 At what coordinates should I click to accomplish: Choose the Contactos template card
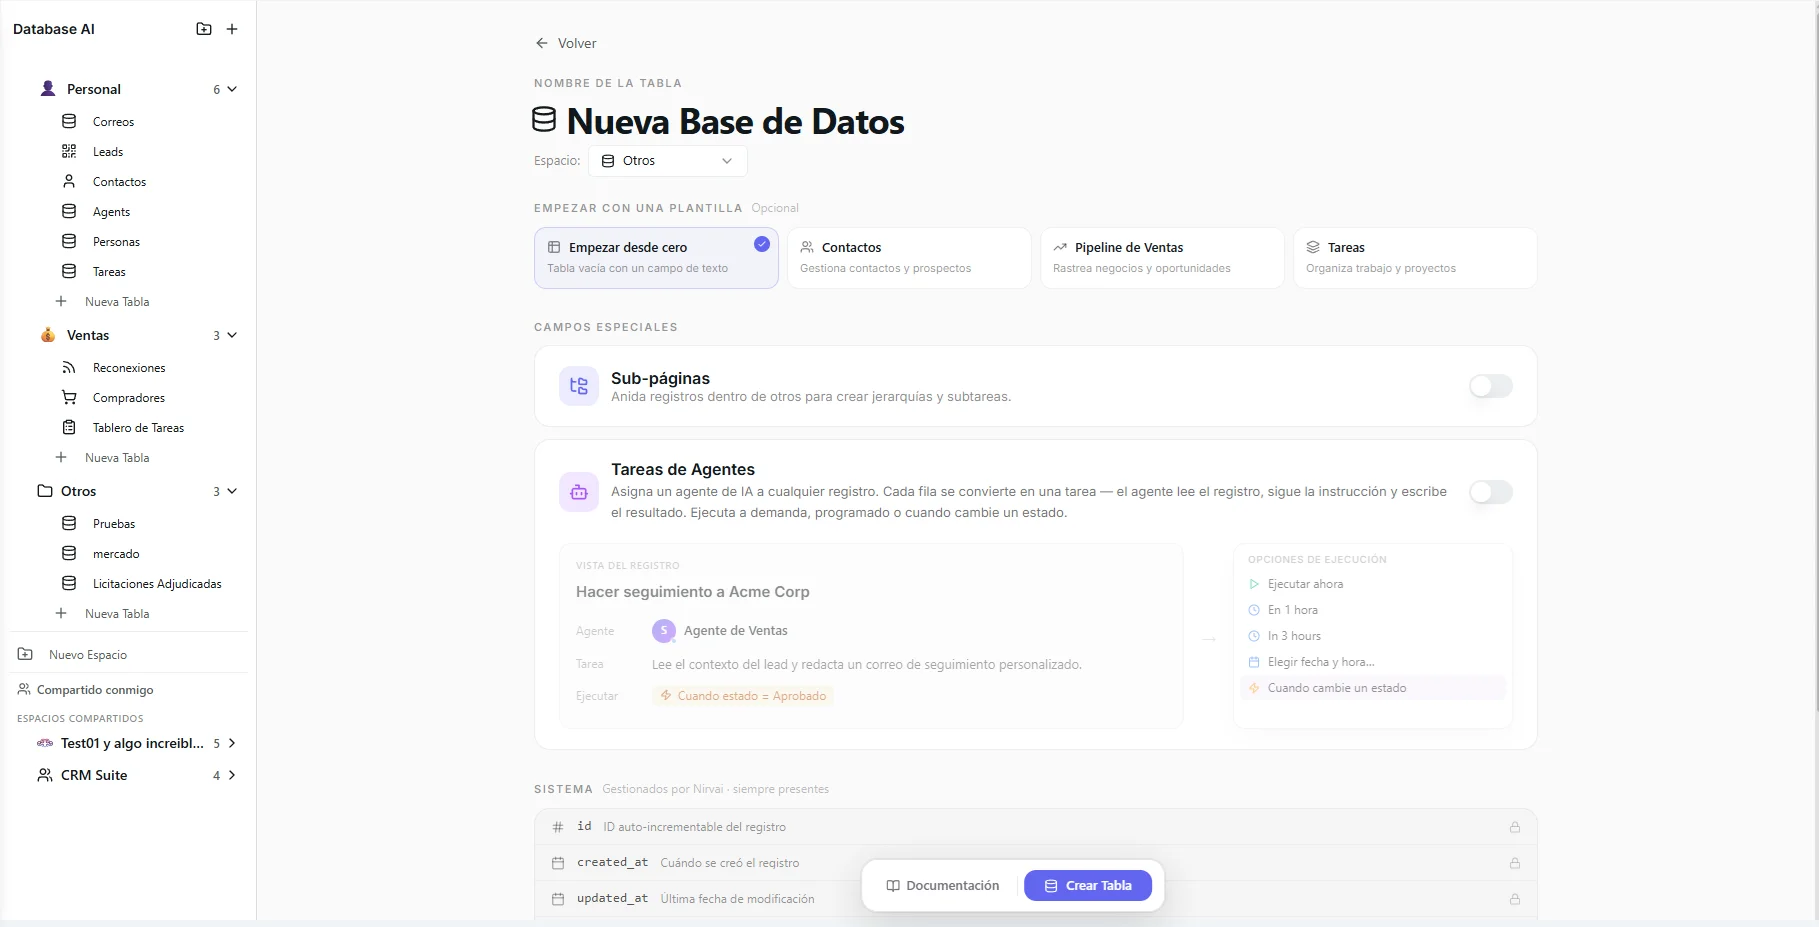[x=909, y=258]
